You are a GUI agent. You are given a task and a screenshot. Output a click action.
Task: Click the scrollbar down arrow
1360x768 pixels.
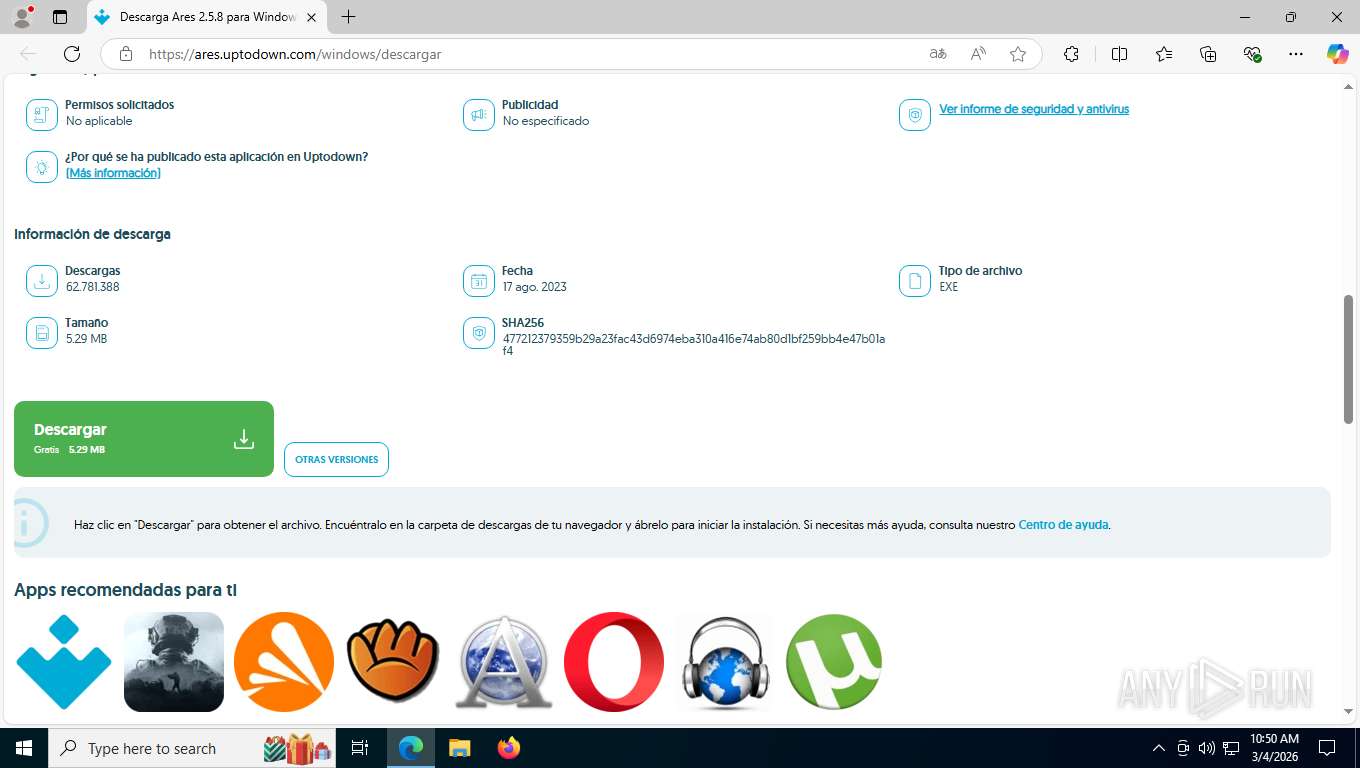tap(1349, 711)
